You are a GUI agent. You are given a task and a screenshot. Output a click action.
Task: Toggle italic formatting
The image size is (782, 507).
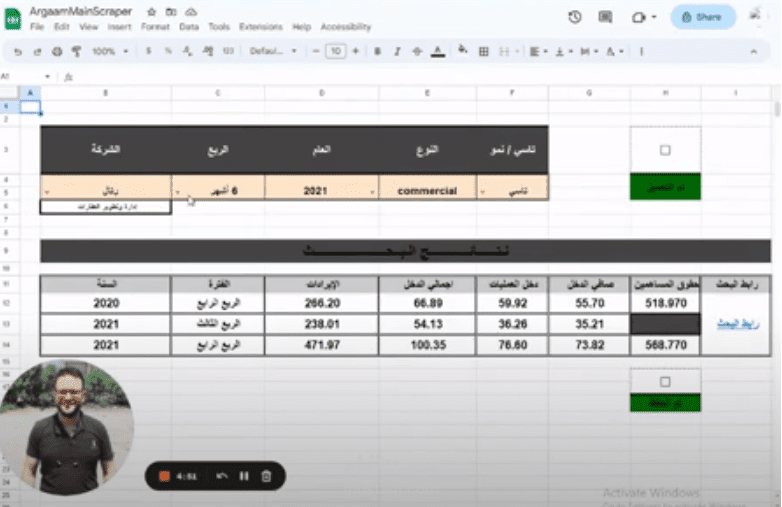coord(397,51)
